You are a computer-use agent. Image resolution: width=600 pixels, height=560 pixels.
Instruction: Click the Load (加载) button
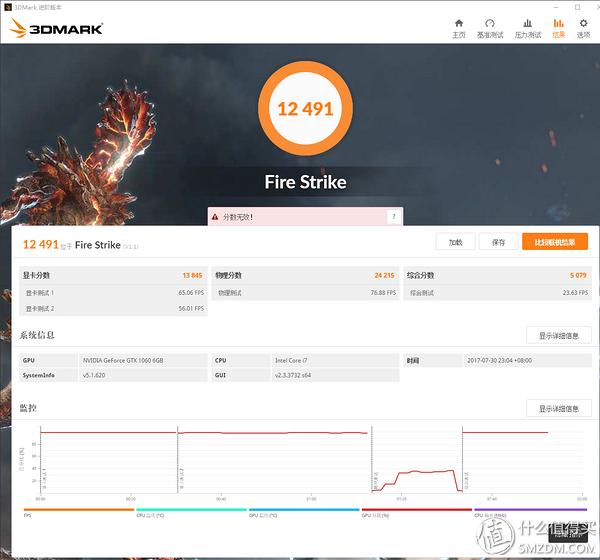click(x=455, y=242)
